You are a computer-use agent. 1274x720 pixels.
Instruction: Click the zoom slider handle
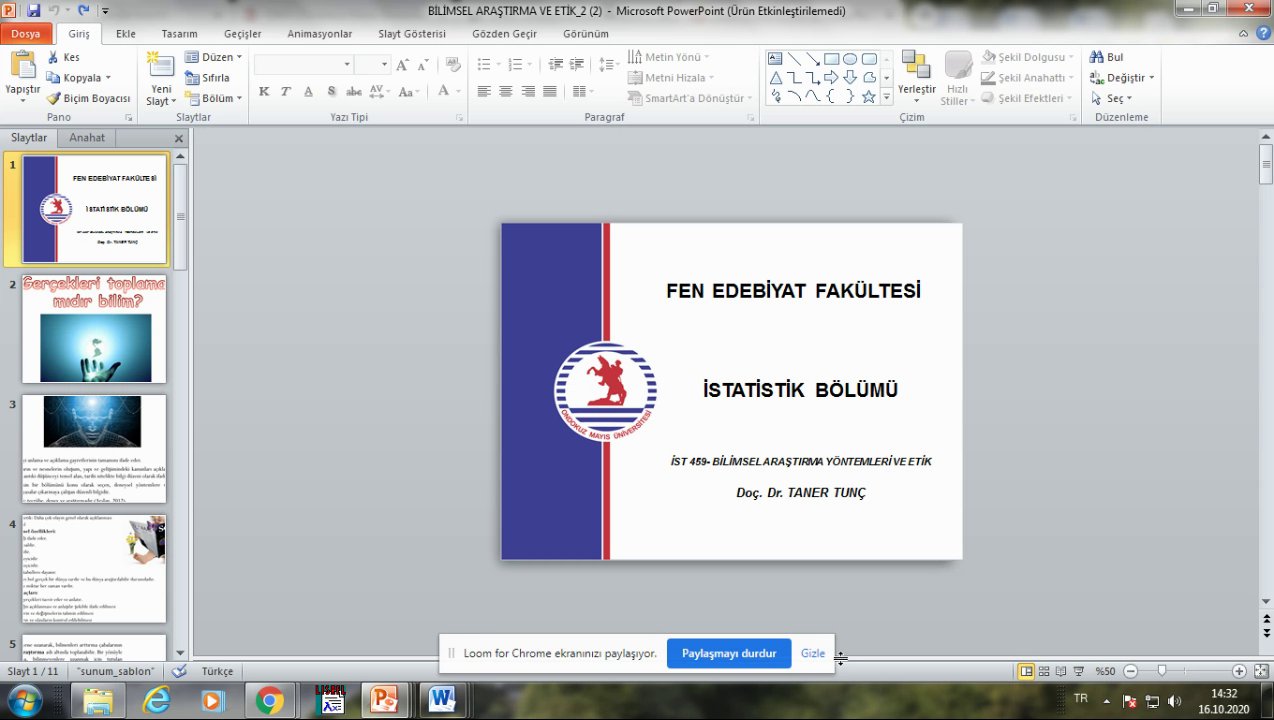(x=1161, y=671)
